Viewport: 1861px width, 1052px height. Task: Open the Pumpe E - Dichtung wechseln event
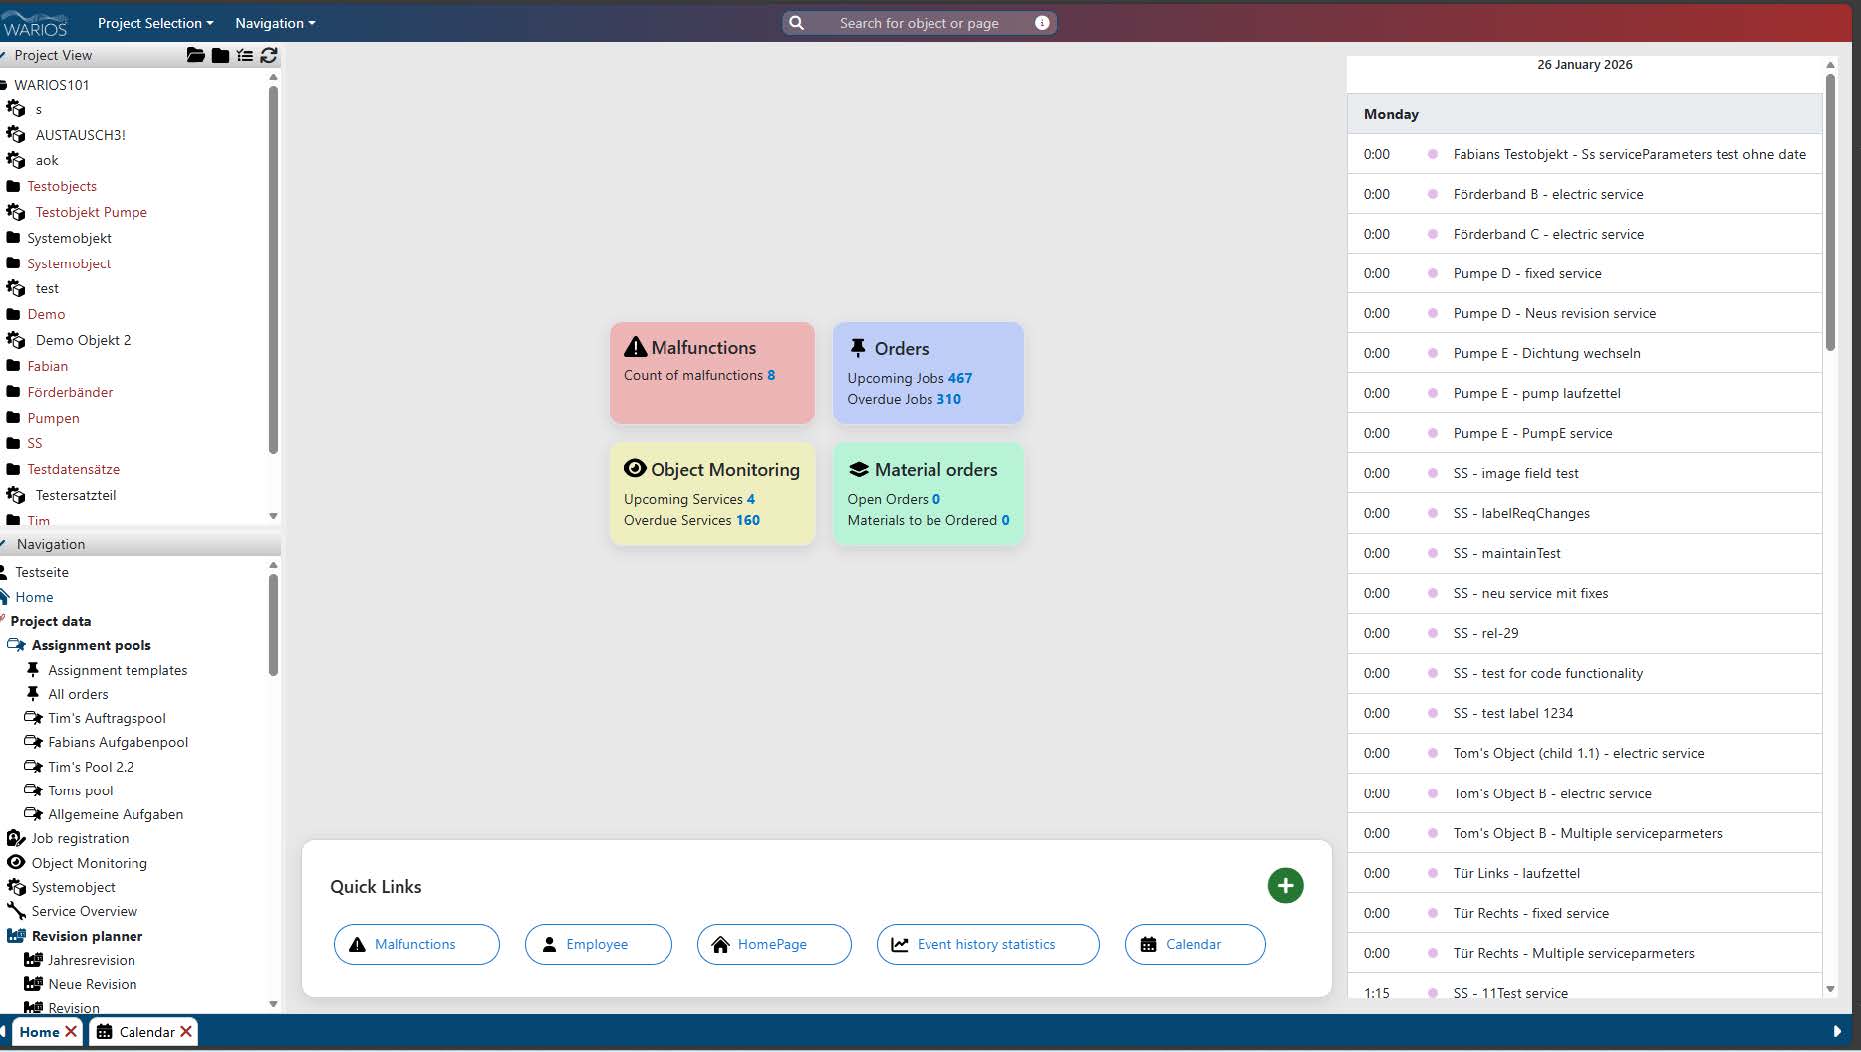tap(1546, 353)
